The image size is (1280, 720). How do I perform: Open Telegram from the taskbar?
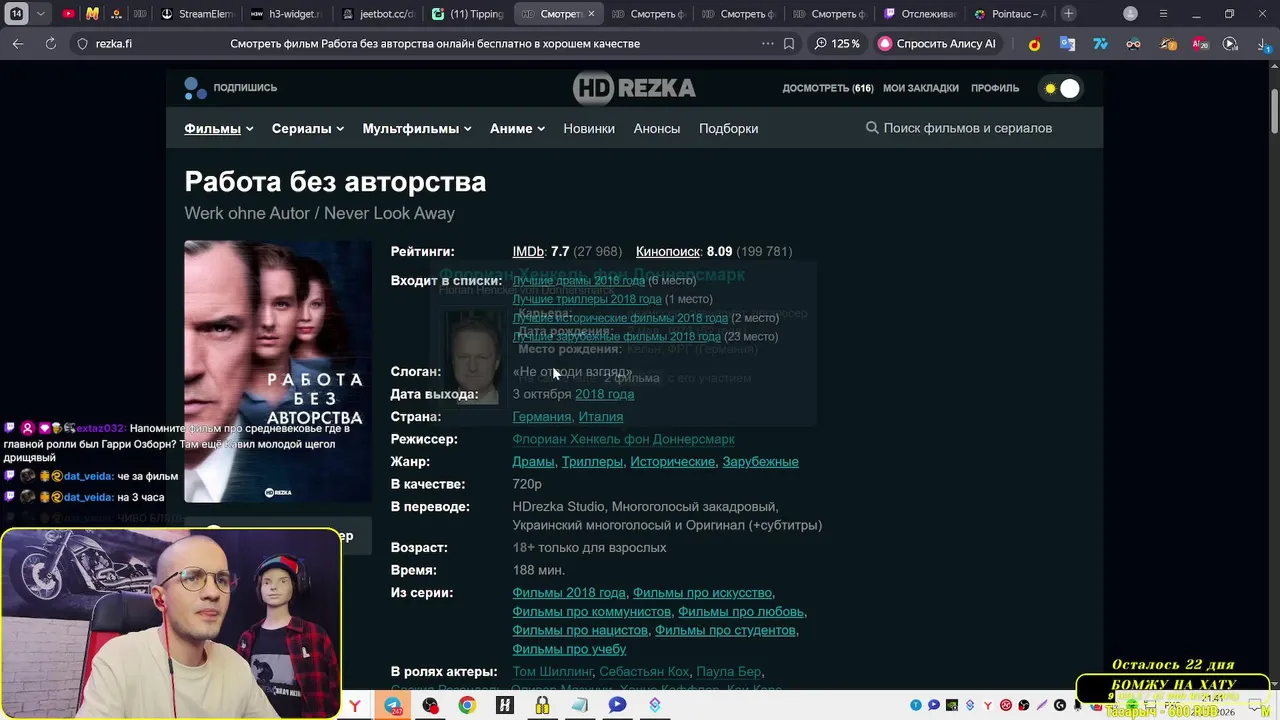tap(393, 705)
